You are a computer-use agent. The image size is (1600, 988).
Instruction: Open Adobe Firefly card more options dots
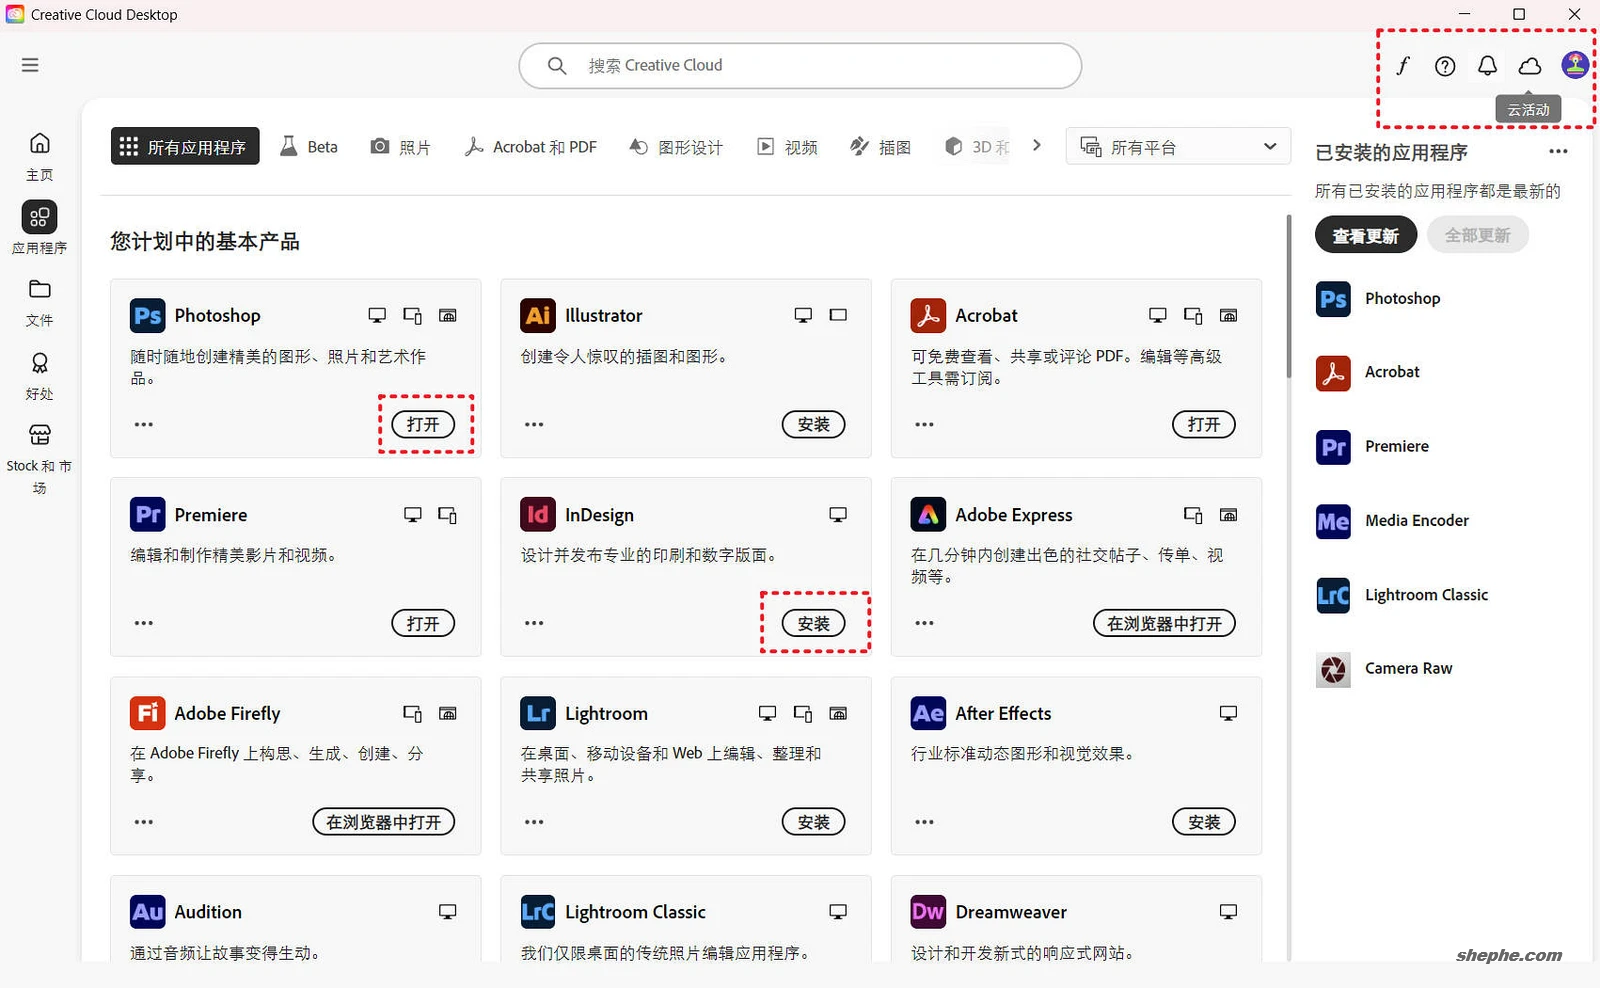[144, 822]
